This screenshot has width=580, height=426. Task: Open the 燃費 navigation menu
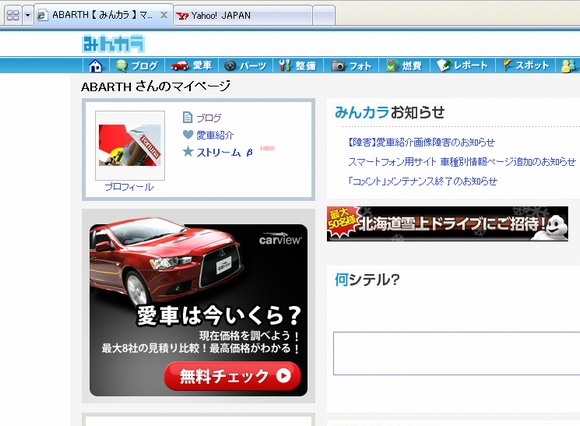[404, 66]
